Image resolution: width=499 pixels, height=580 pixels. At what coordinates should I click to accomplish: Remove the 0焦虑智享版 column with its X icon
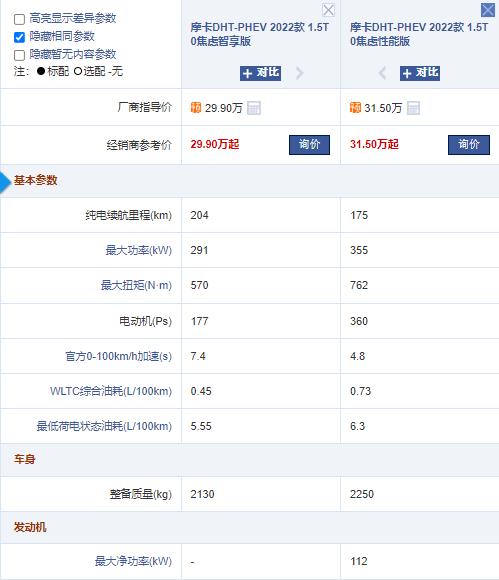click(328, 10)
